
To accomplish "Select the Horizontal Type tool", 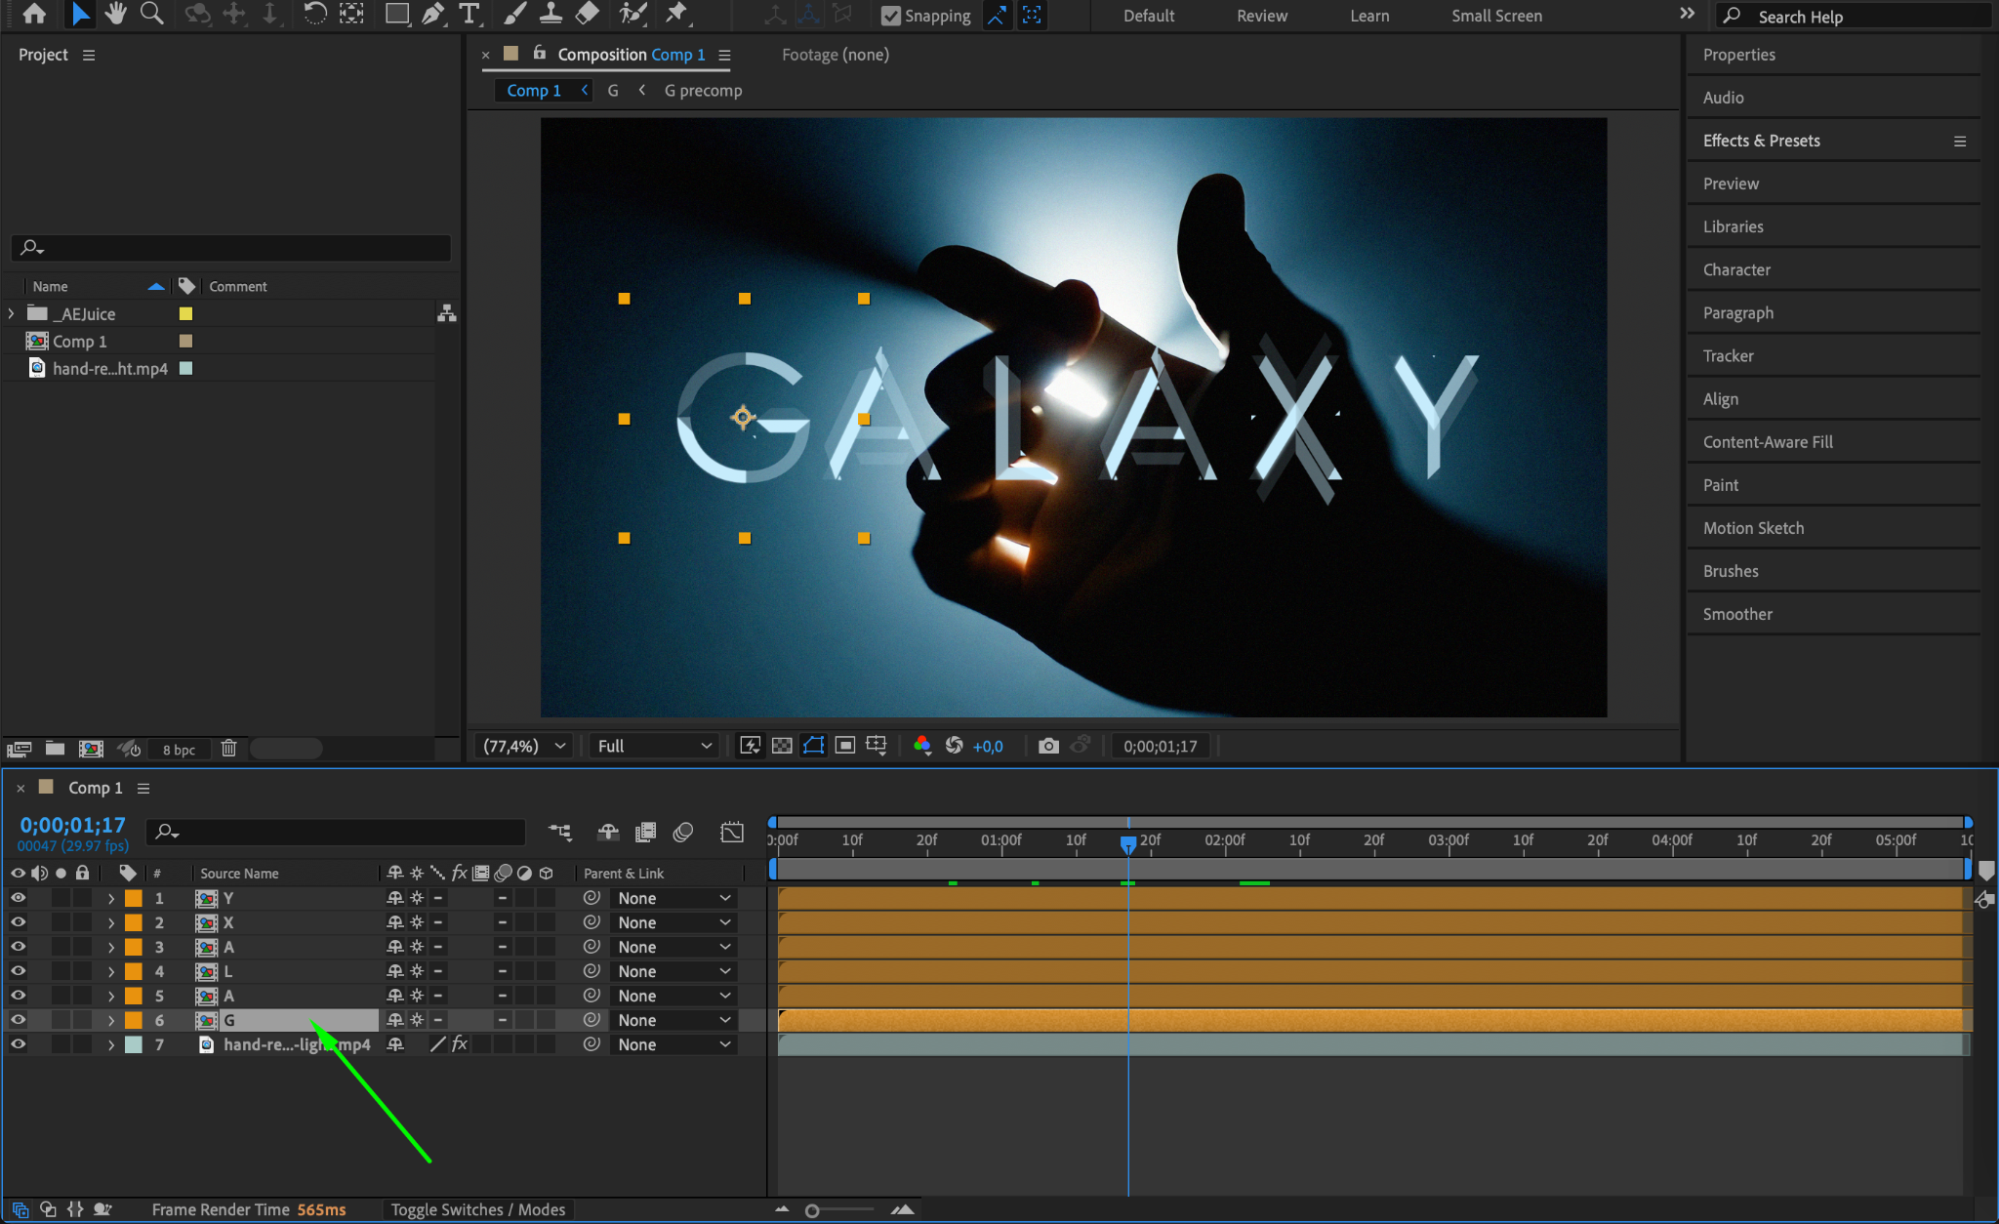I will 468,14.
